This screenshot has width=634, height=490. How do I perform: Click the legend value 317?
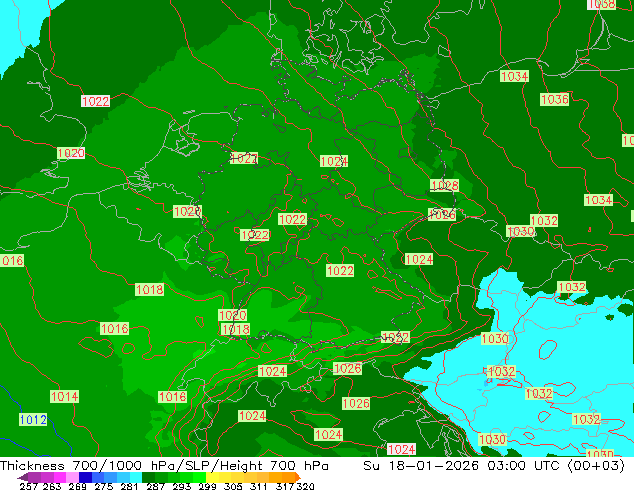click(285, 486)
